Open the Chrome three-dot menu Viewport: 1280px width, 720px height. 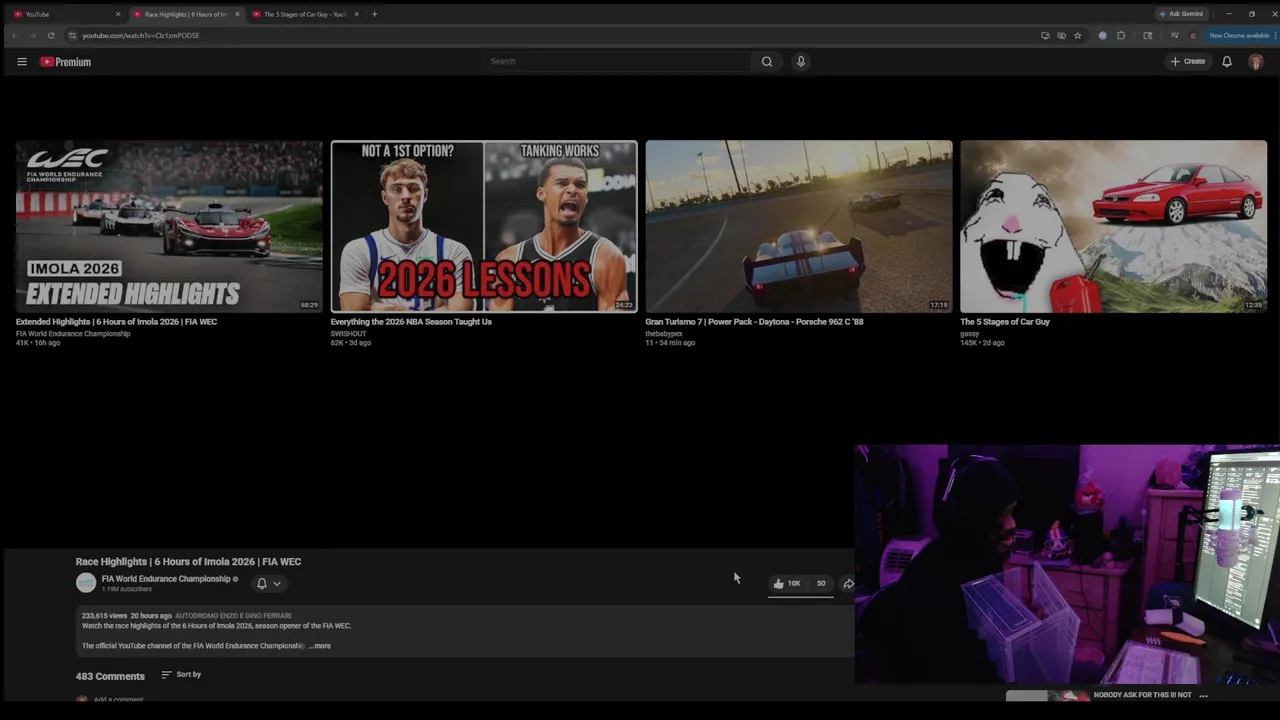(1275, 35)
